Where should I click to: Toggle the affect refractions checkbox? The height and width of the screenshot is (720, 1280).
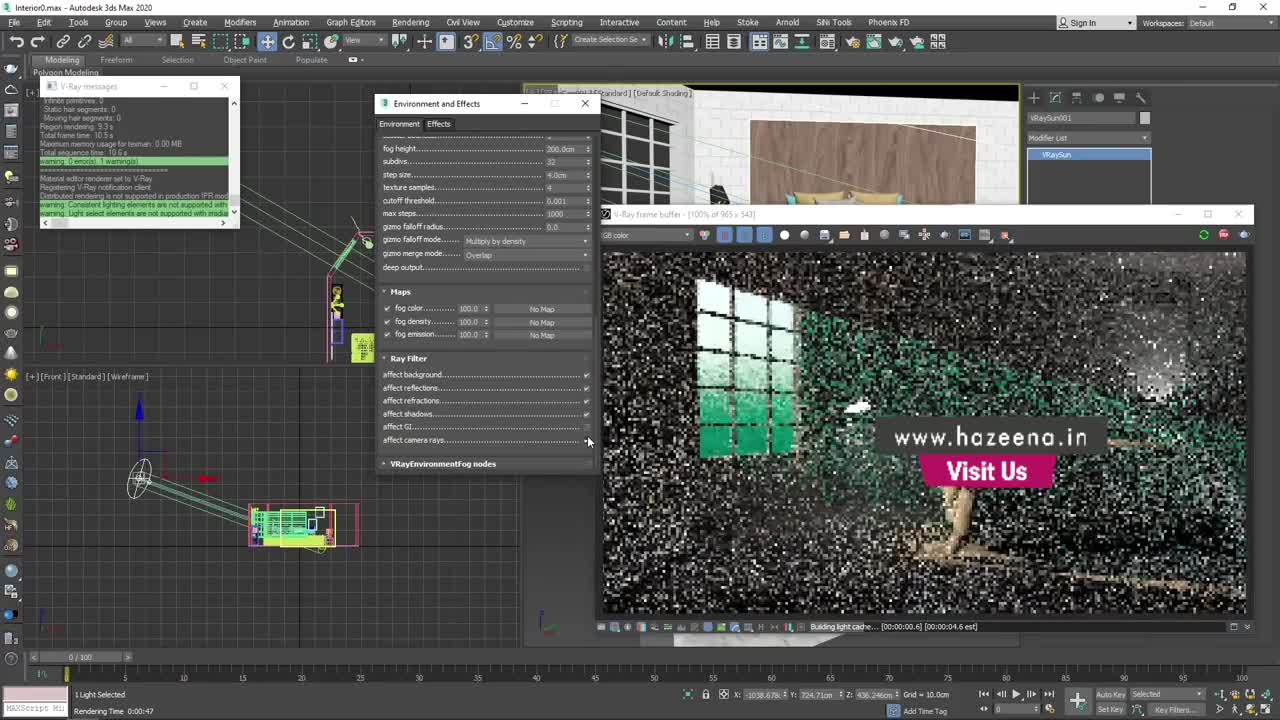[586, 401]
